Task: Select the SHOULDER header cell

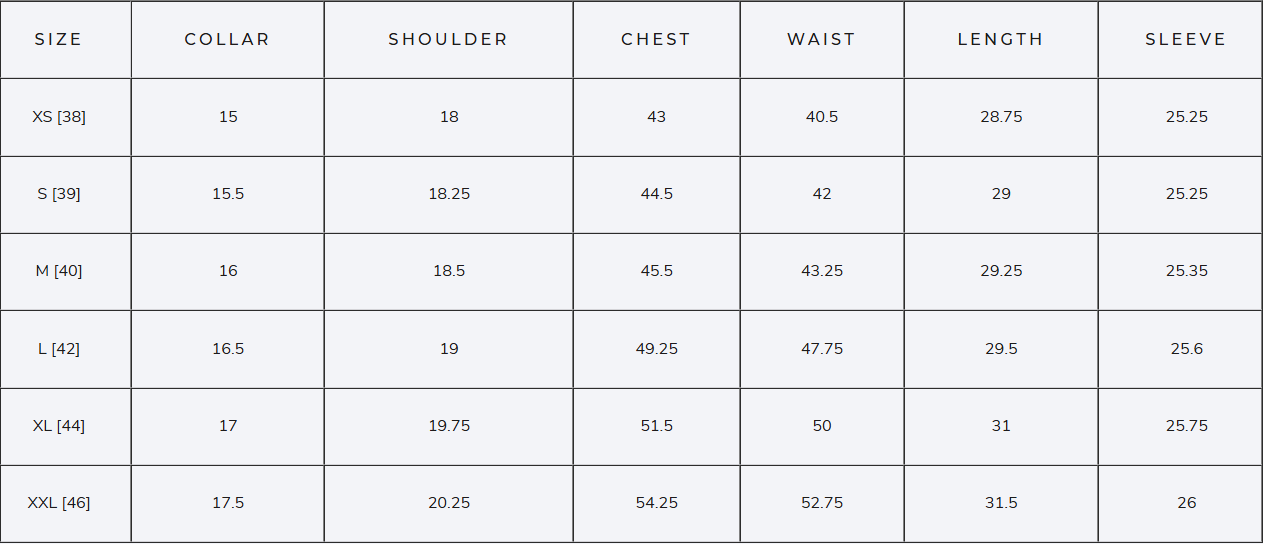Action: [448, 40]
